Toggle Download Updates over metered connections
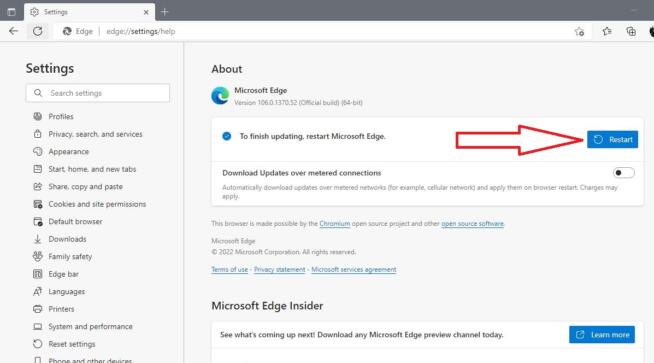654x363 pixels. click(624, 173)
